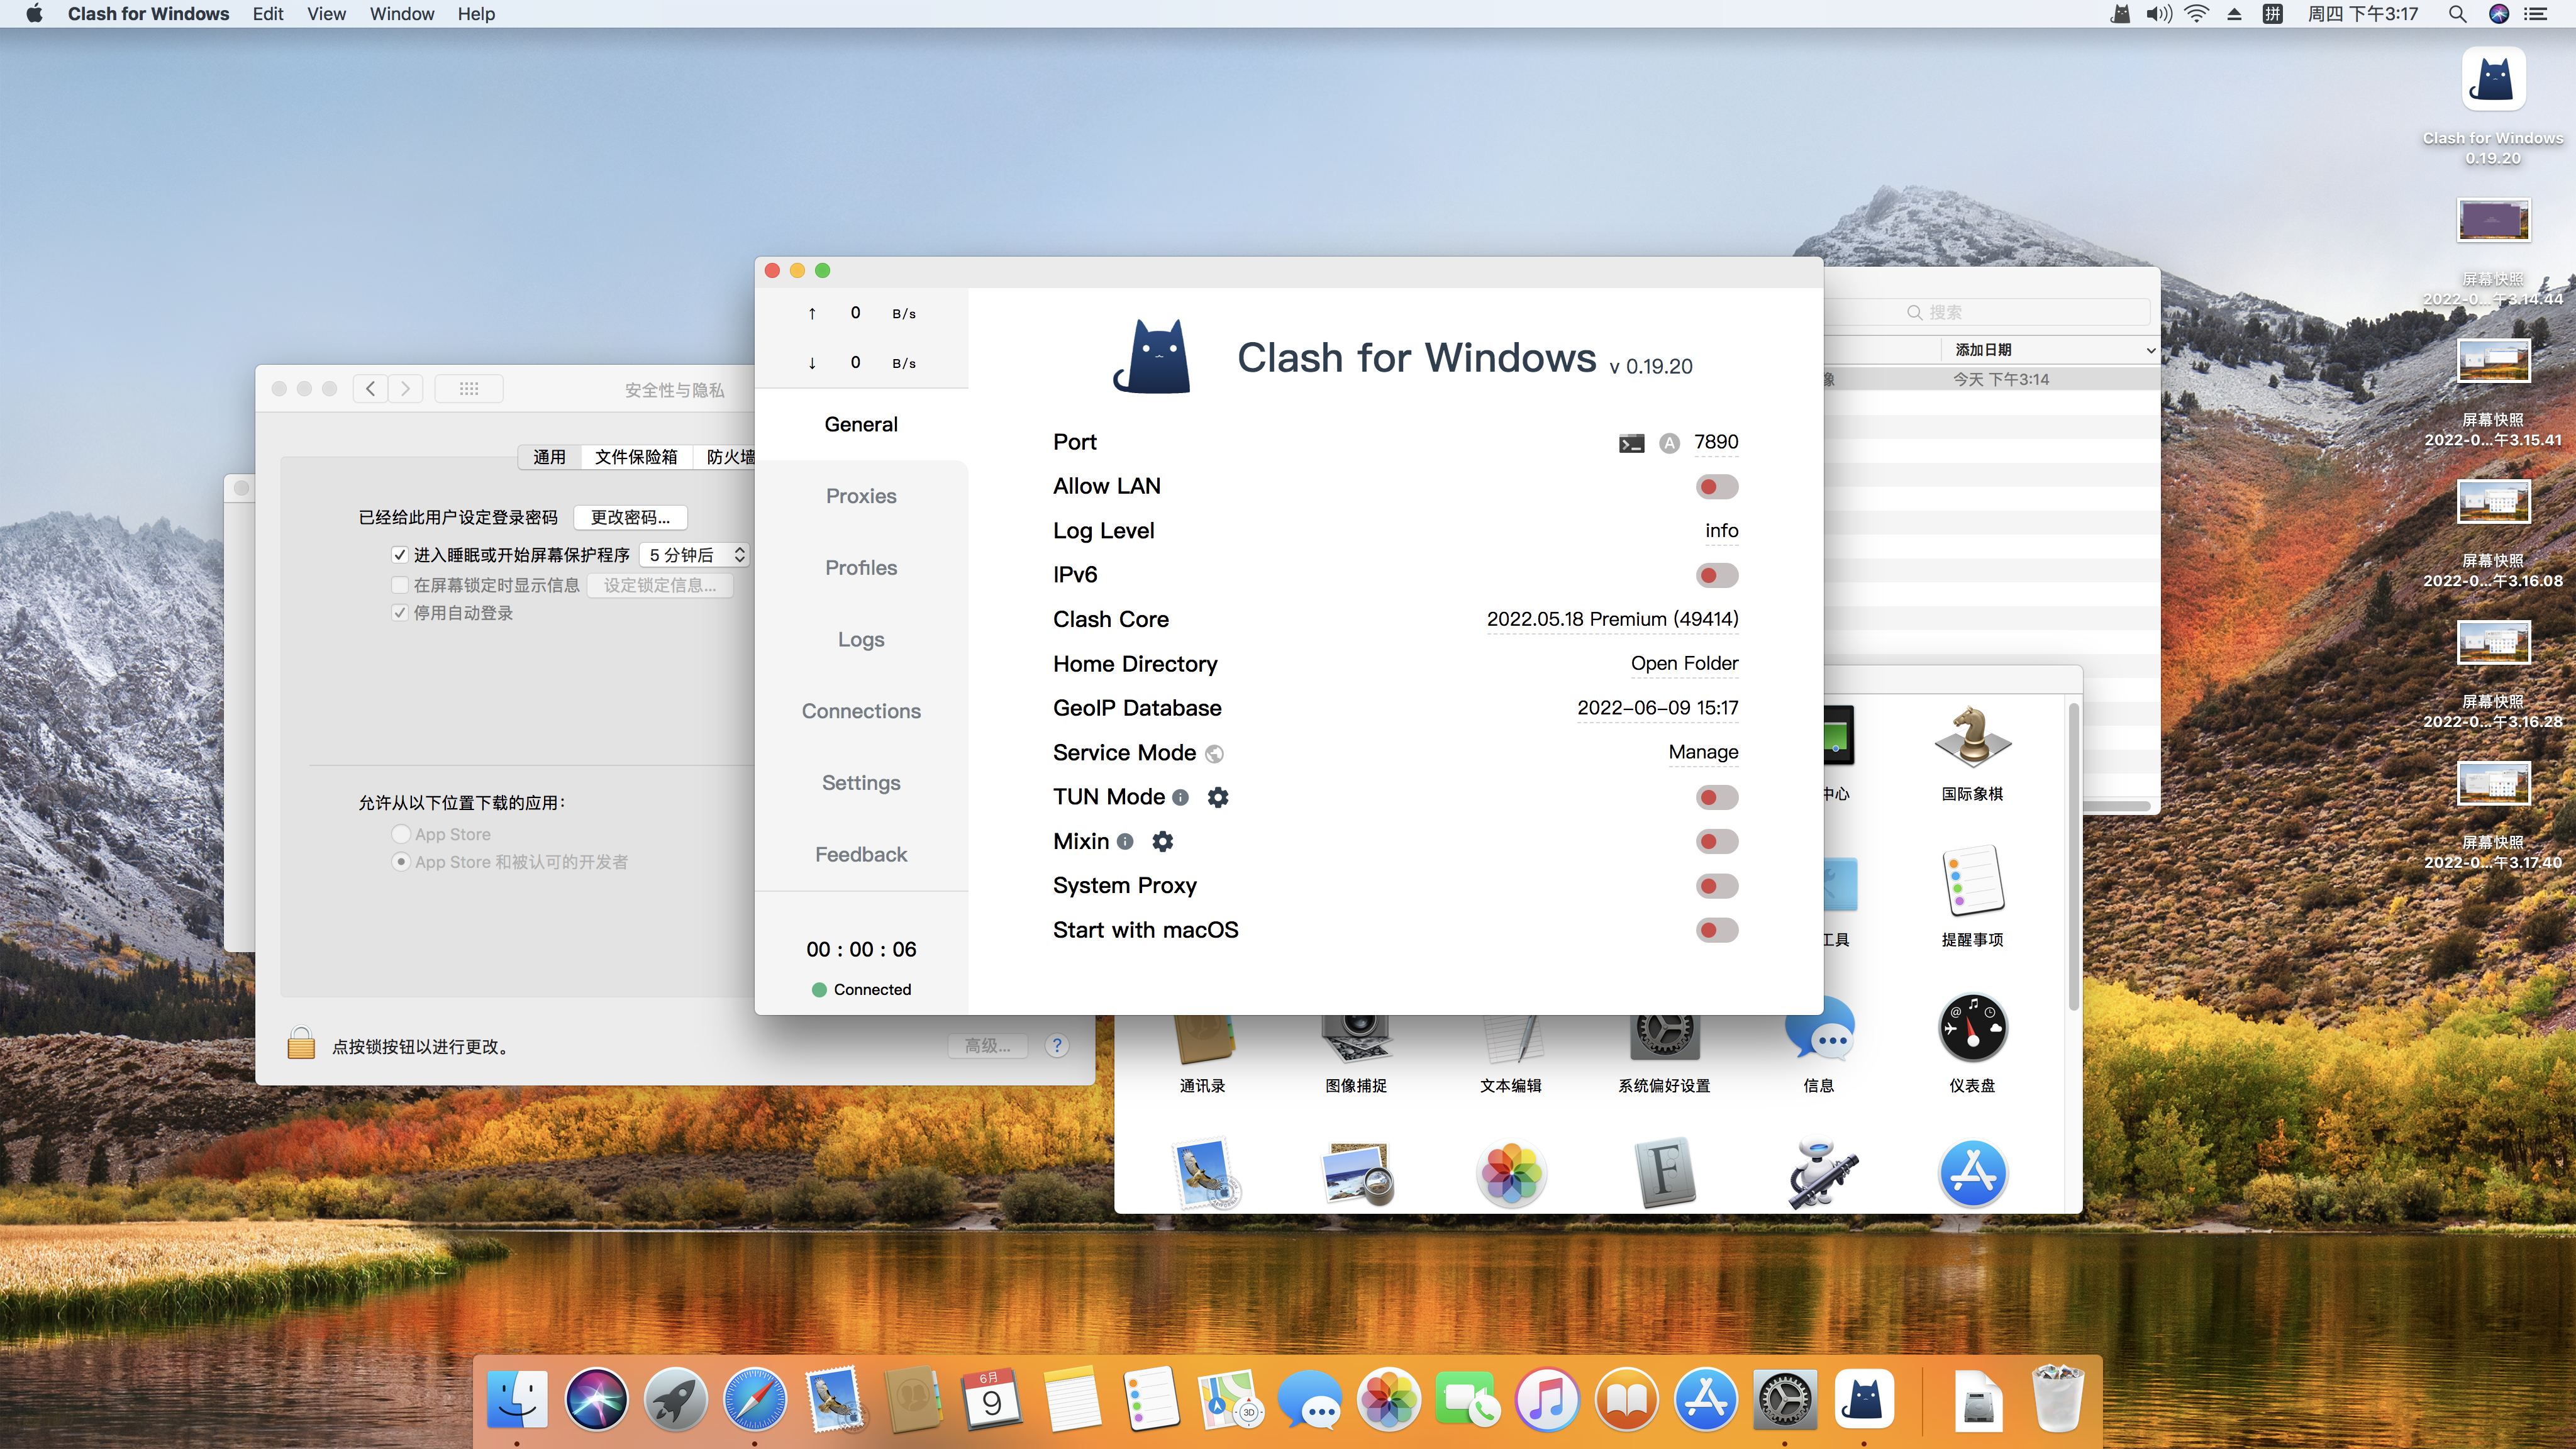Click the info Log Level value
The image size is (2576, 1449).
(1721, 531)
